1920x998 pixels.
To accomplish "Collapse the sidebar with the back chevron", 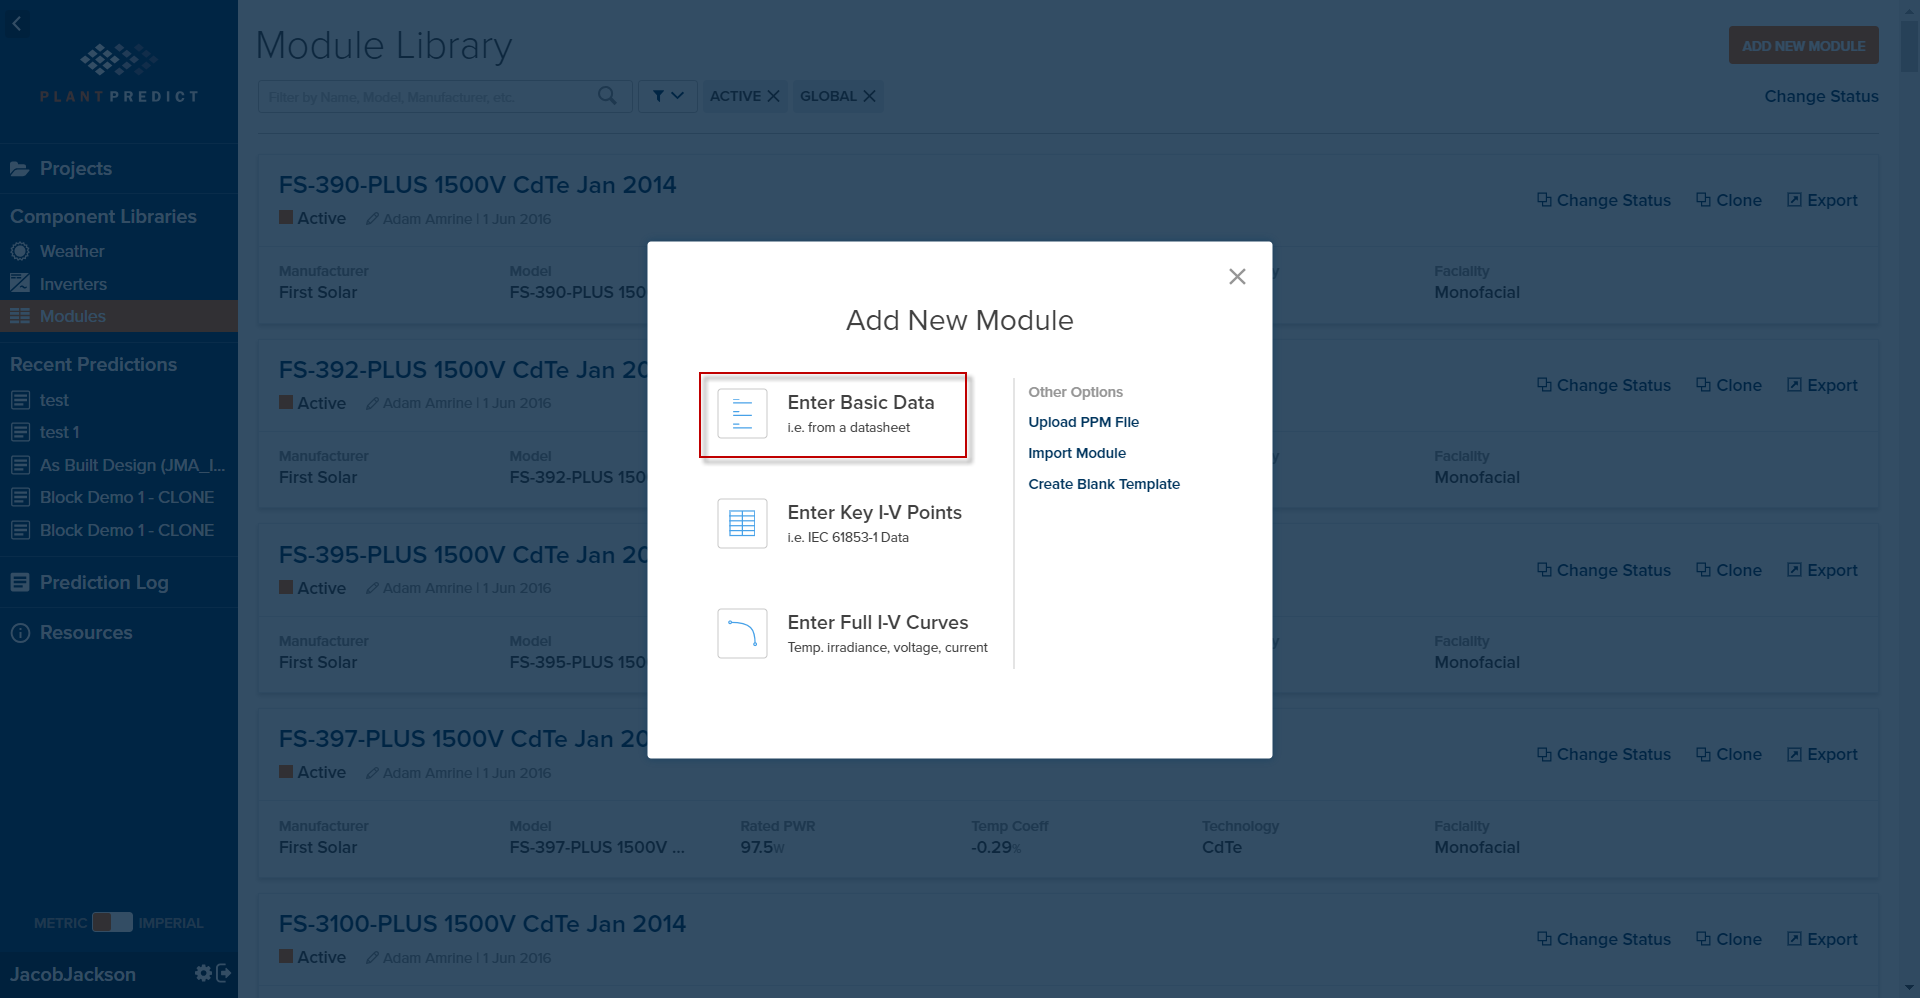I will (x=17, y=24).
